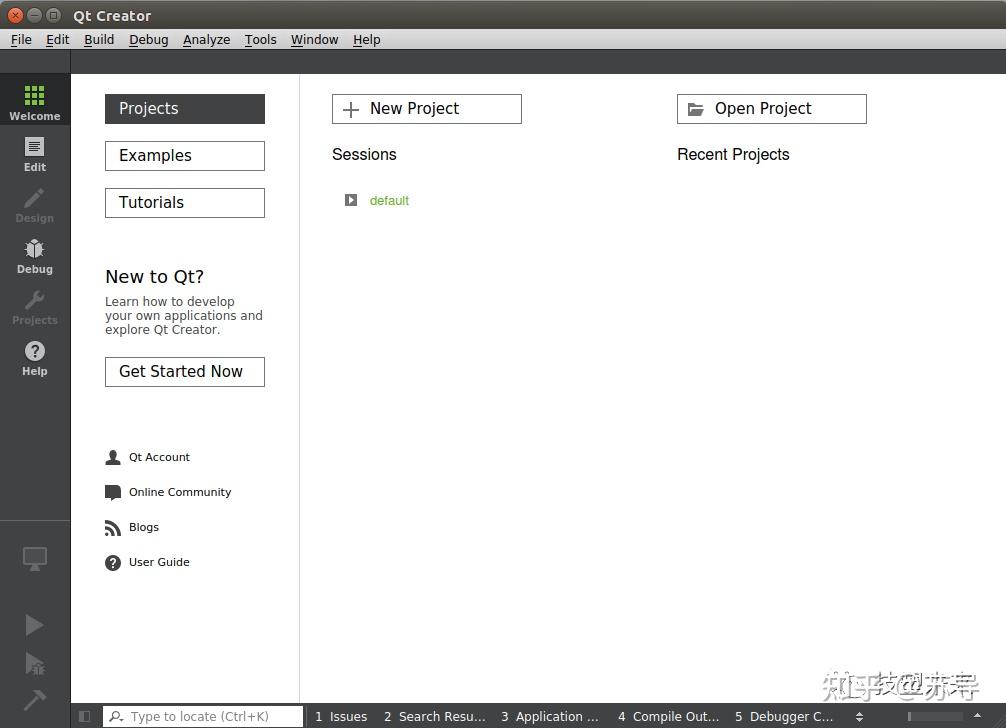The height and width of the screenshot is (728, 1006).
Task: Click the Qt Account person icon
Action: tap(113, 457)
